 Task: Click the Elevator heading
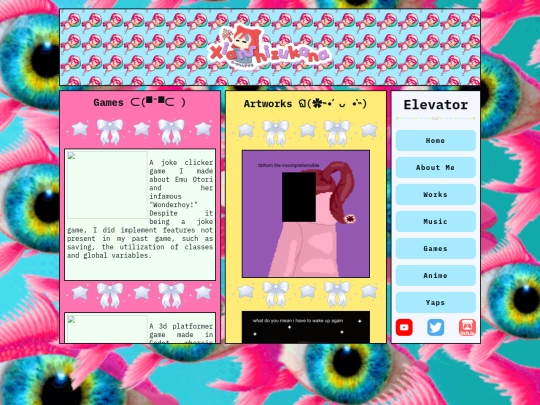pyautogui.click(x=436, y=105)
